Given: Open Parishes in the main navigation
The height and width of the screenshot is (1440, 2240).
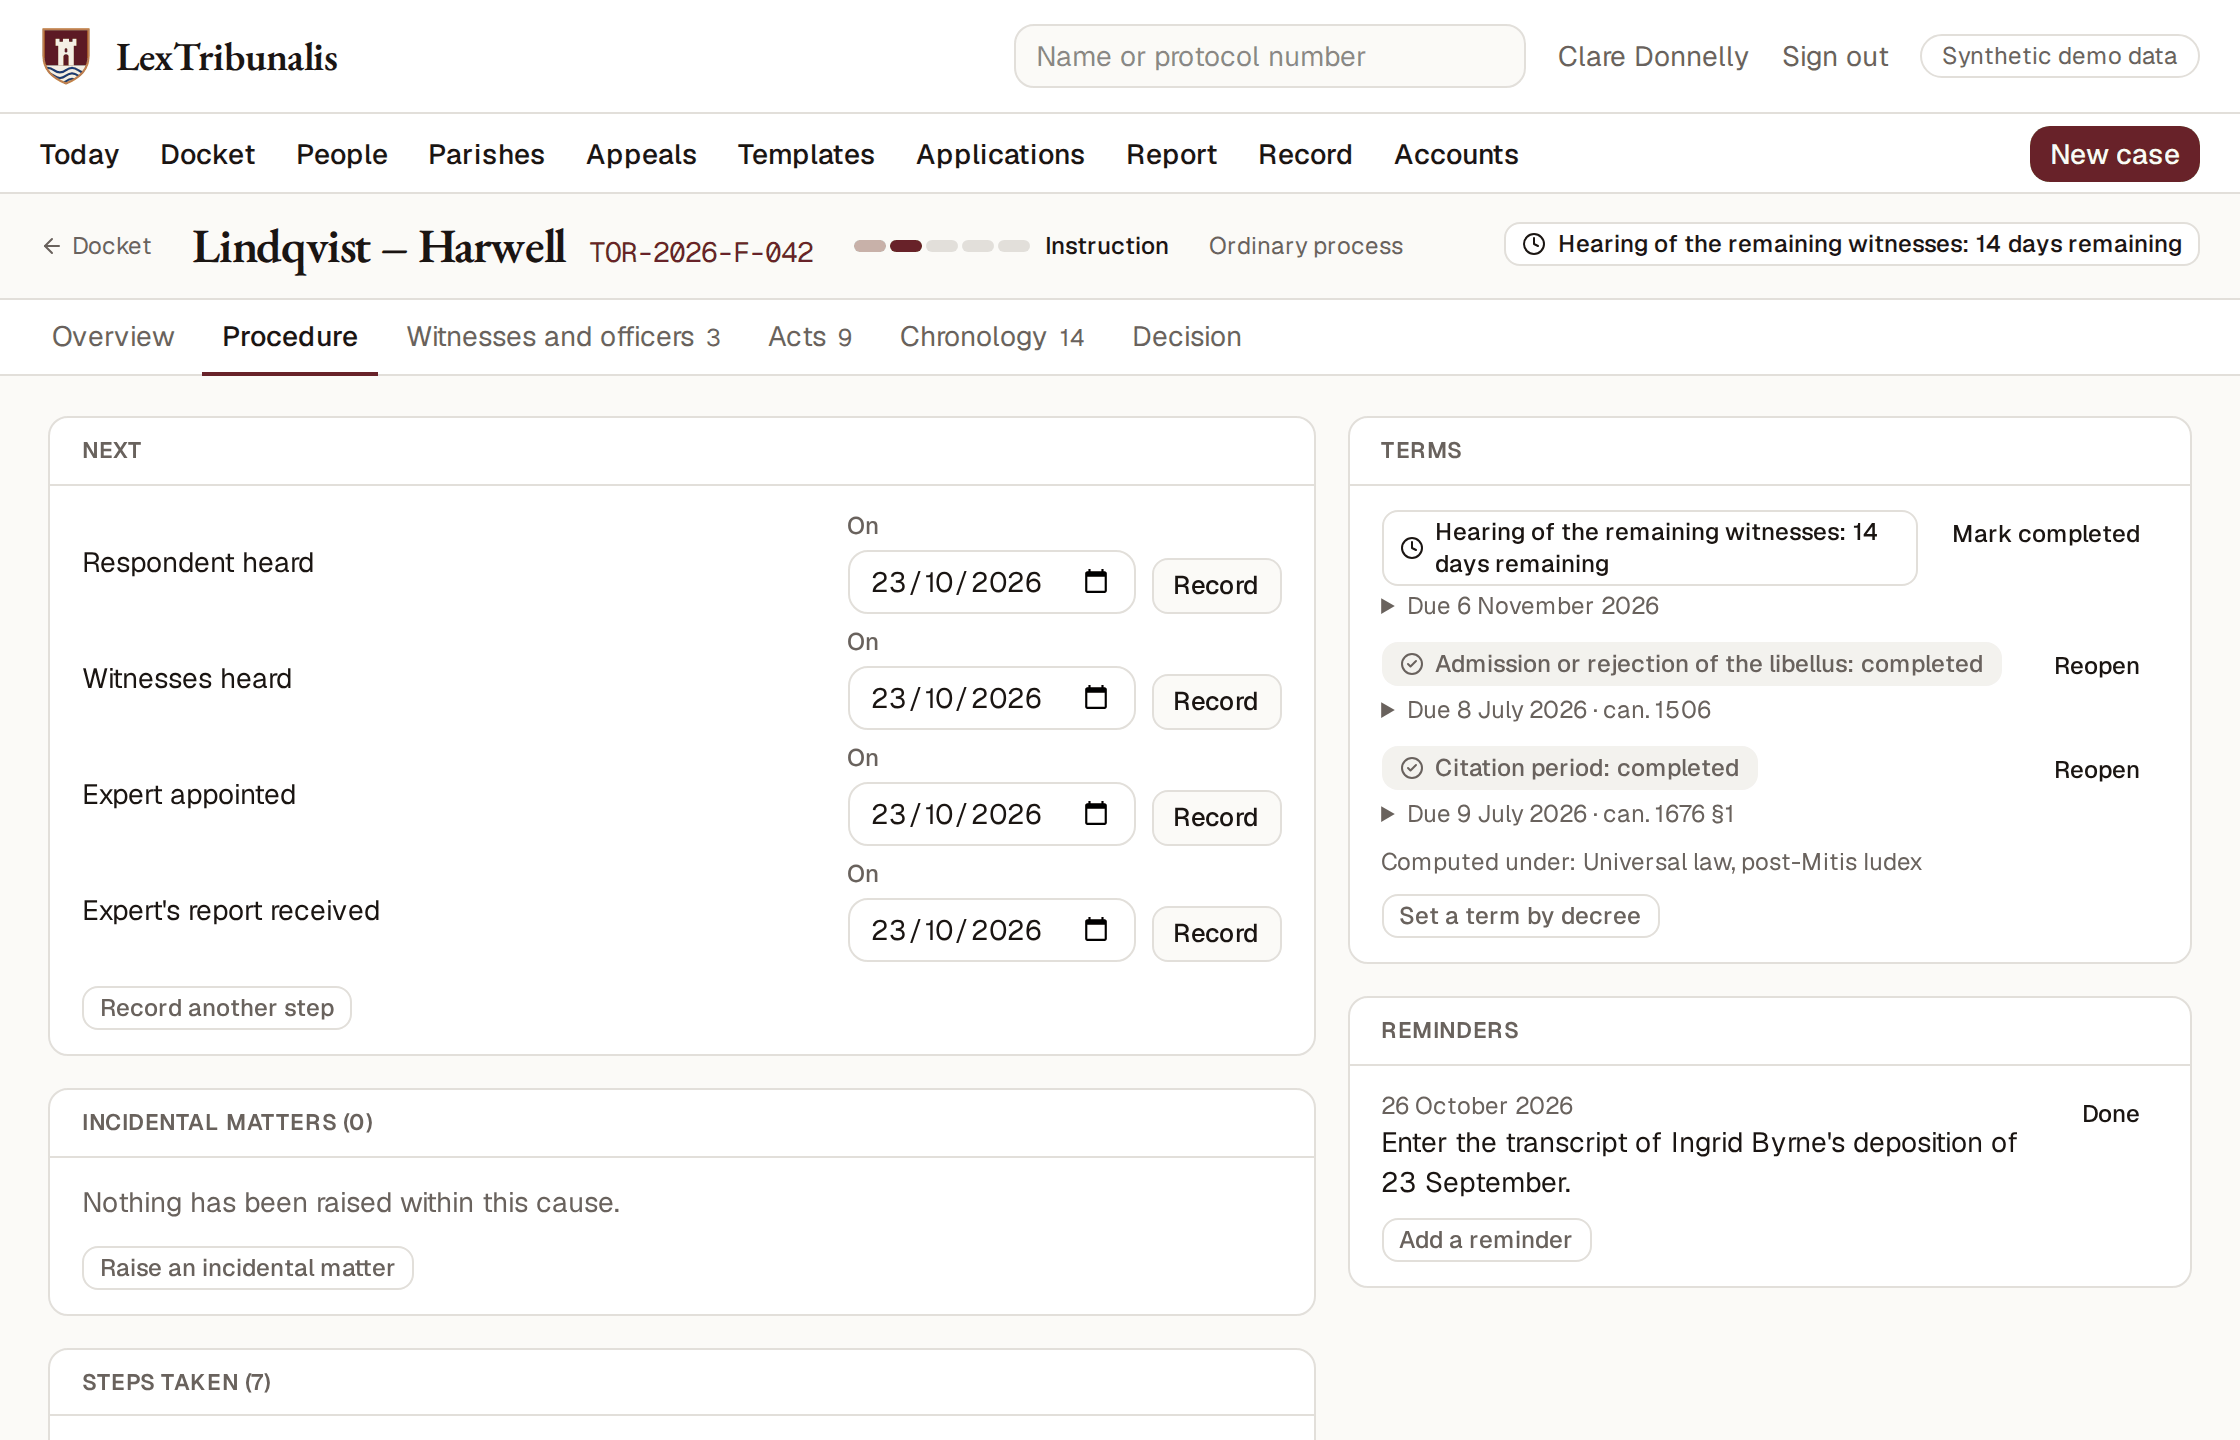Looking at the screenshot, I should tap(486, 155).
